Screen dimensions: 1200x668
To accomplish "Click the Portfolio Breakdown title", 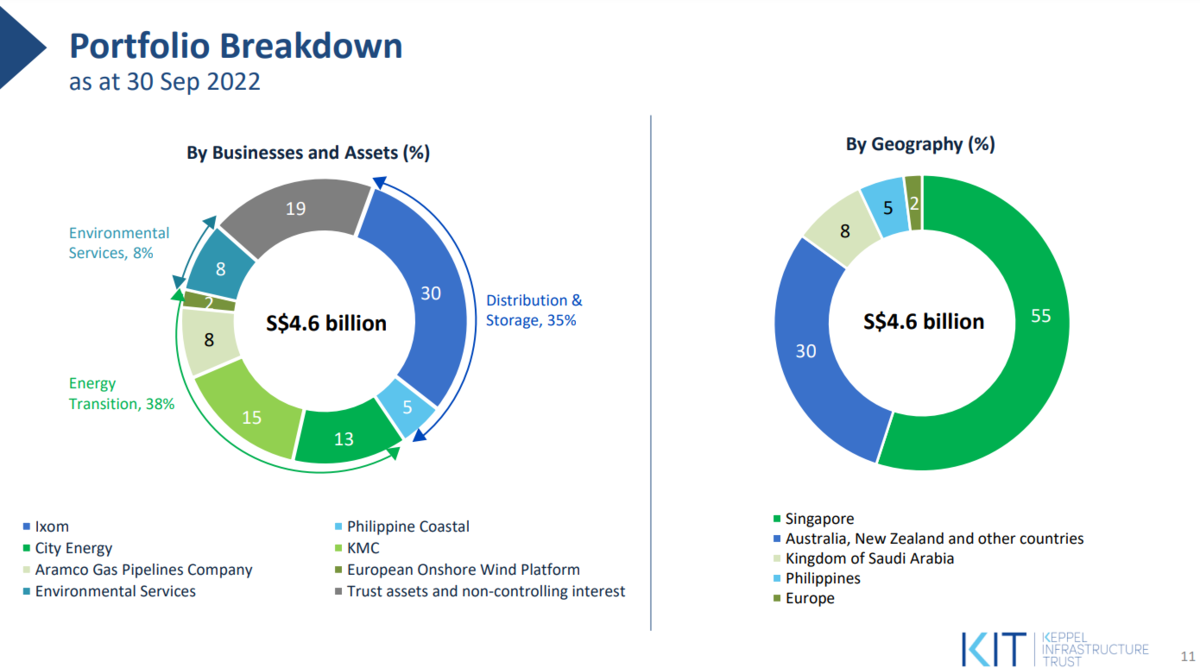I will tap(235, 45).
